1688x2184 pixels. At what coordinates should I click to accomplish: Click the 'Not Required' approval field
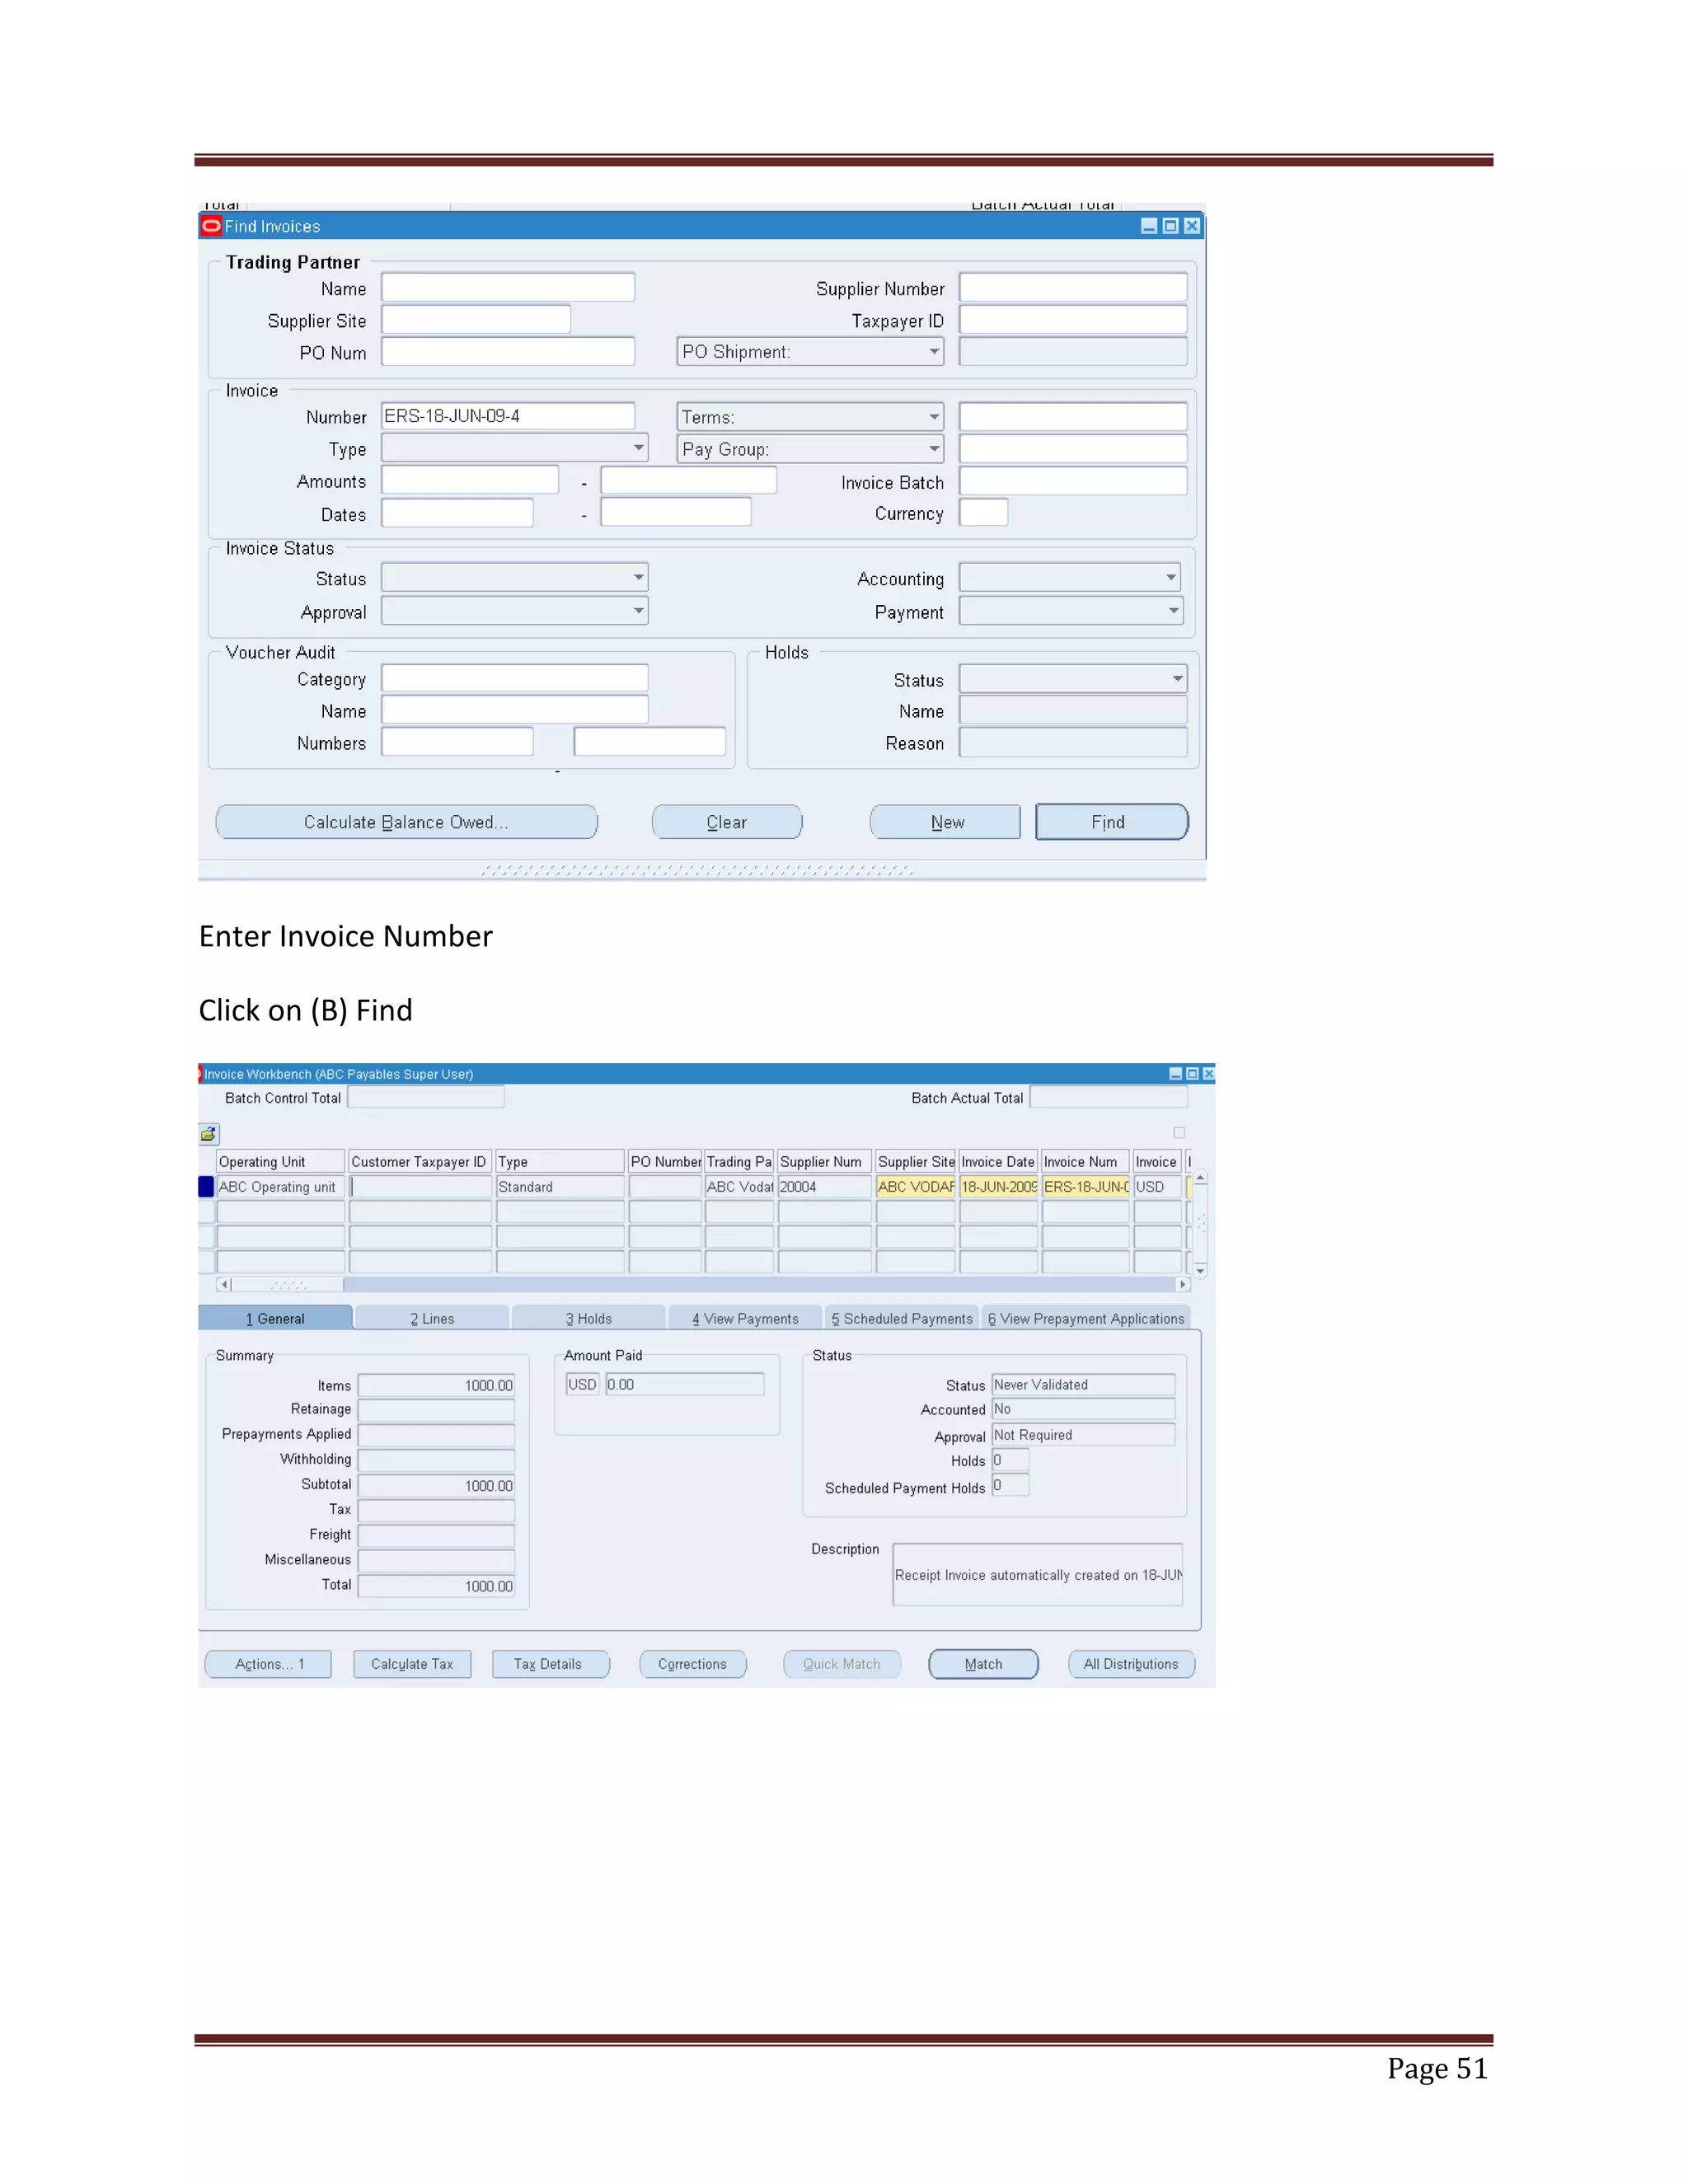click(1083, 1435)
